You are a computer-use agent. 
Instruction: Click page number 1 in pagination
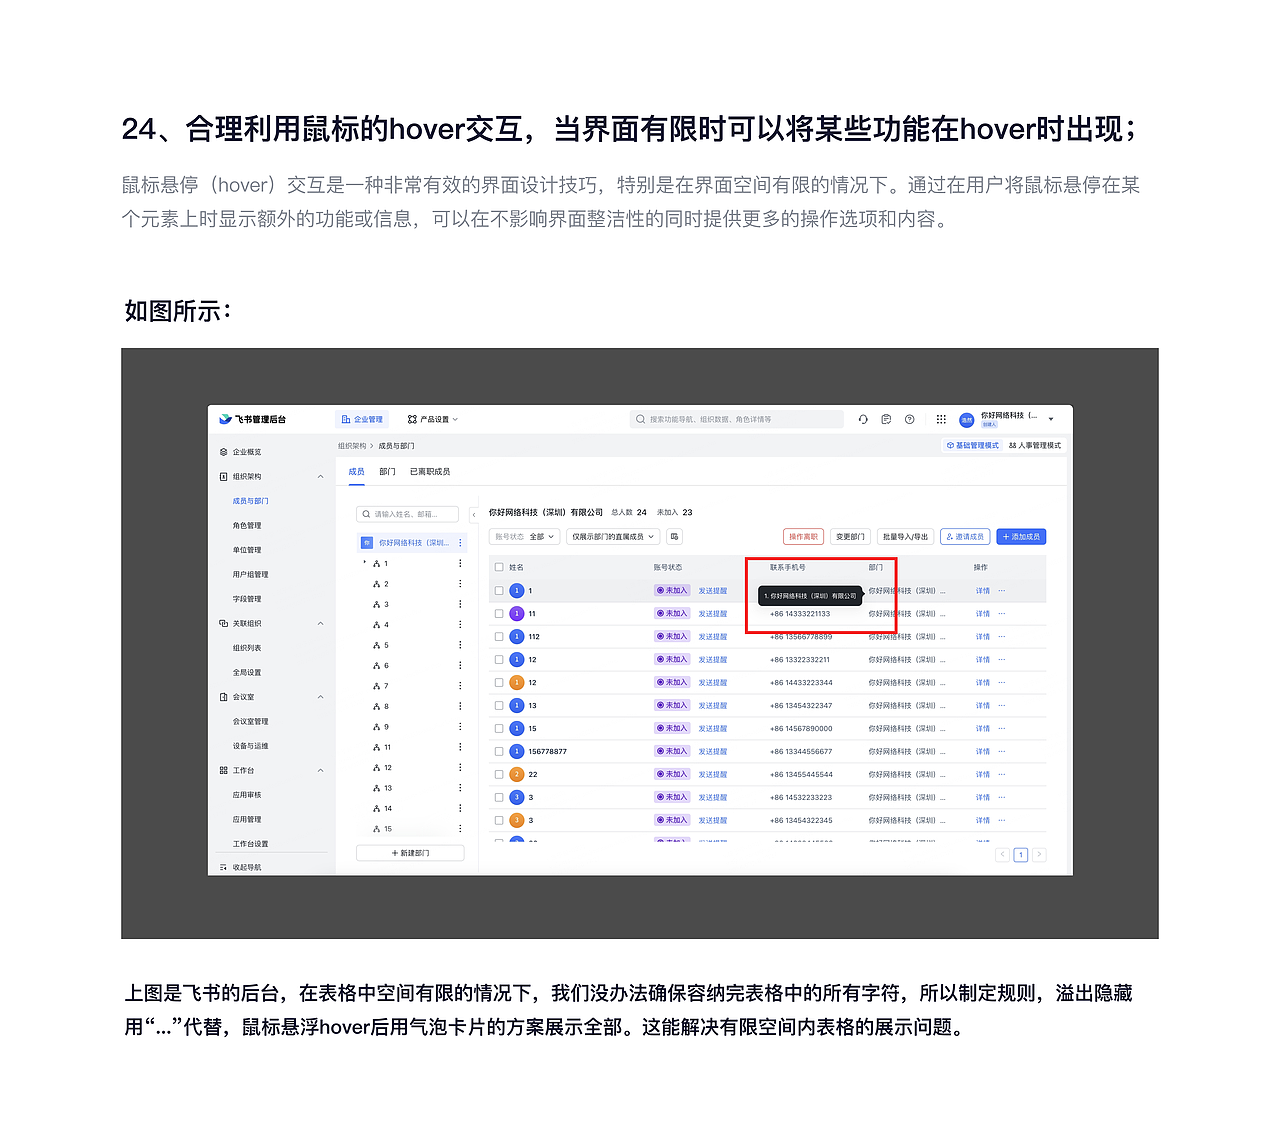(1021, 855)
